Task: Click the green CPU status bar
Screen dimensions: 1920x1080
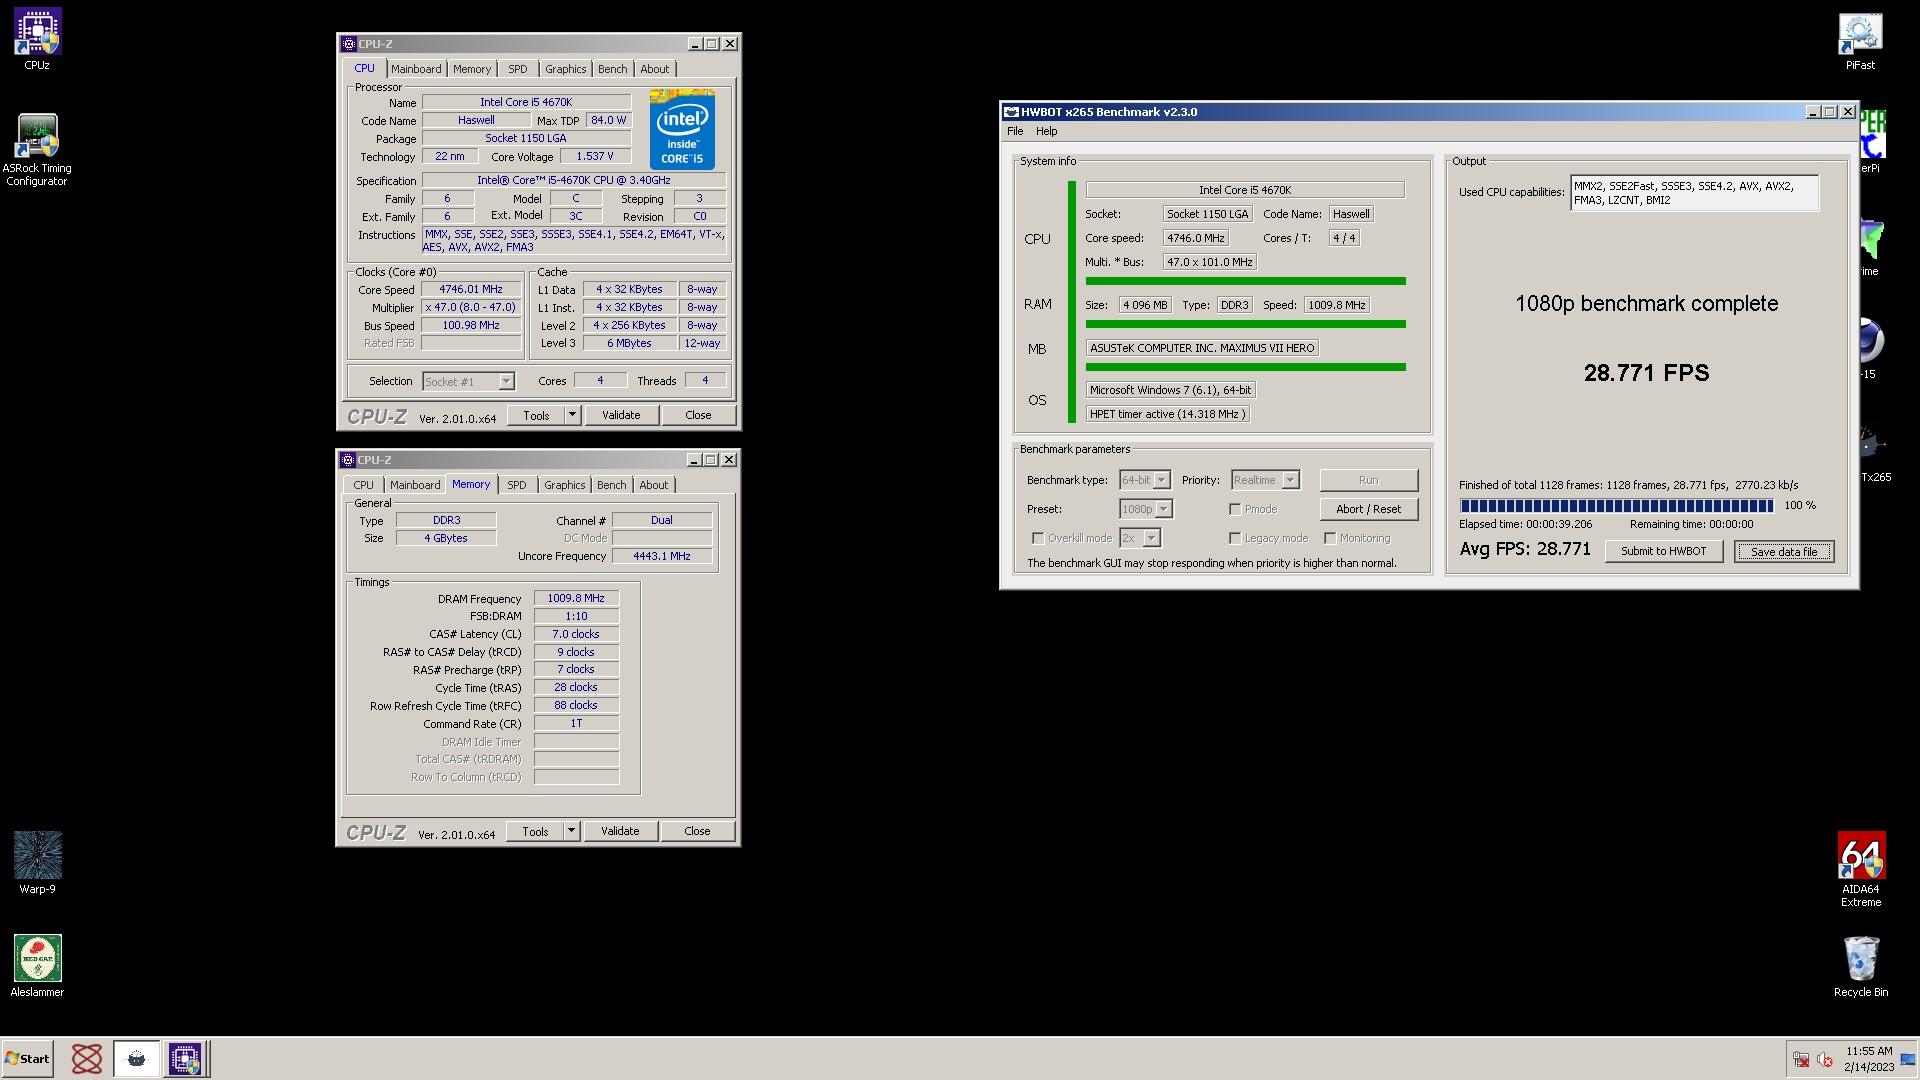Action: (x=1246, y=281)
